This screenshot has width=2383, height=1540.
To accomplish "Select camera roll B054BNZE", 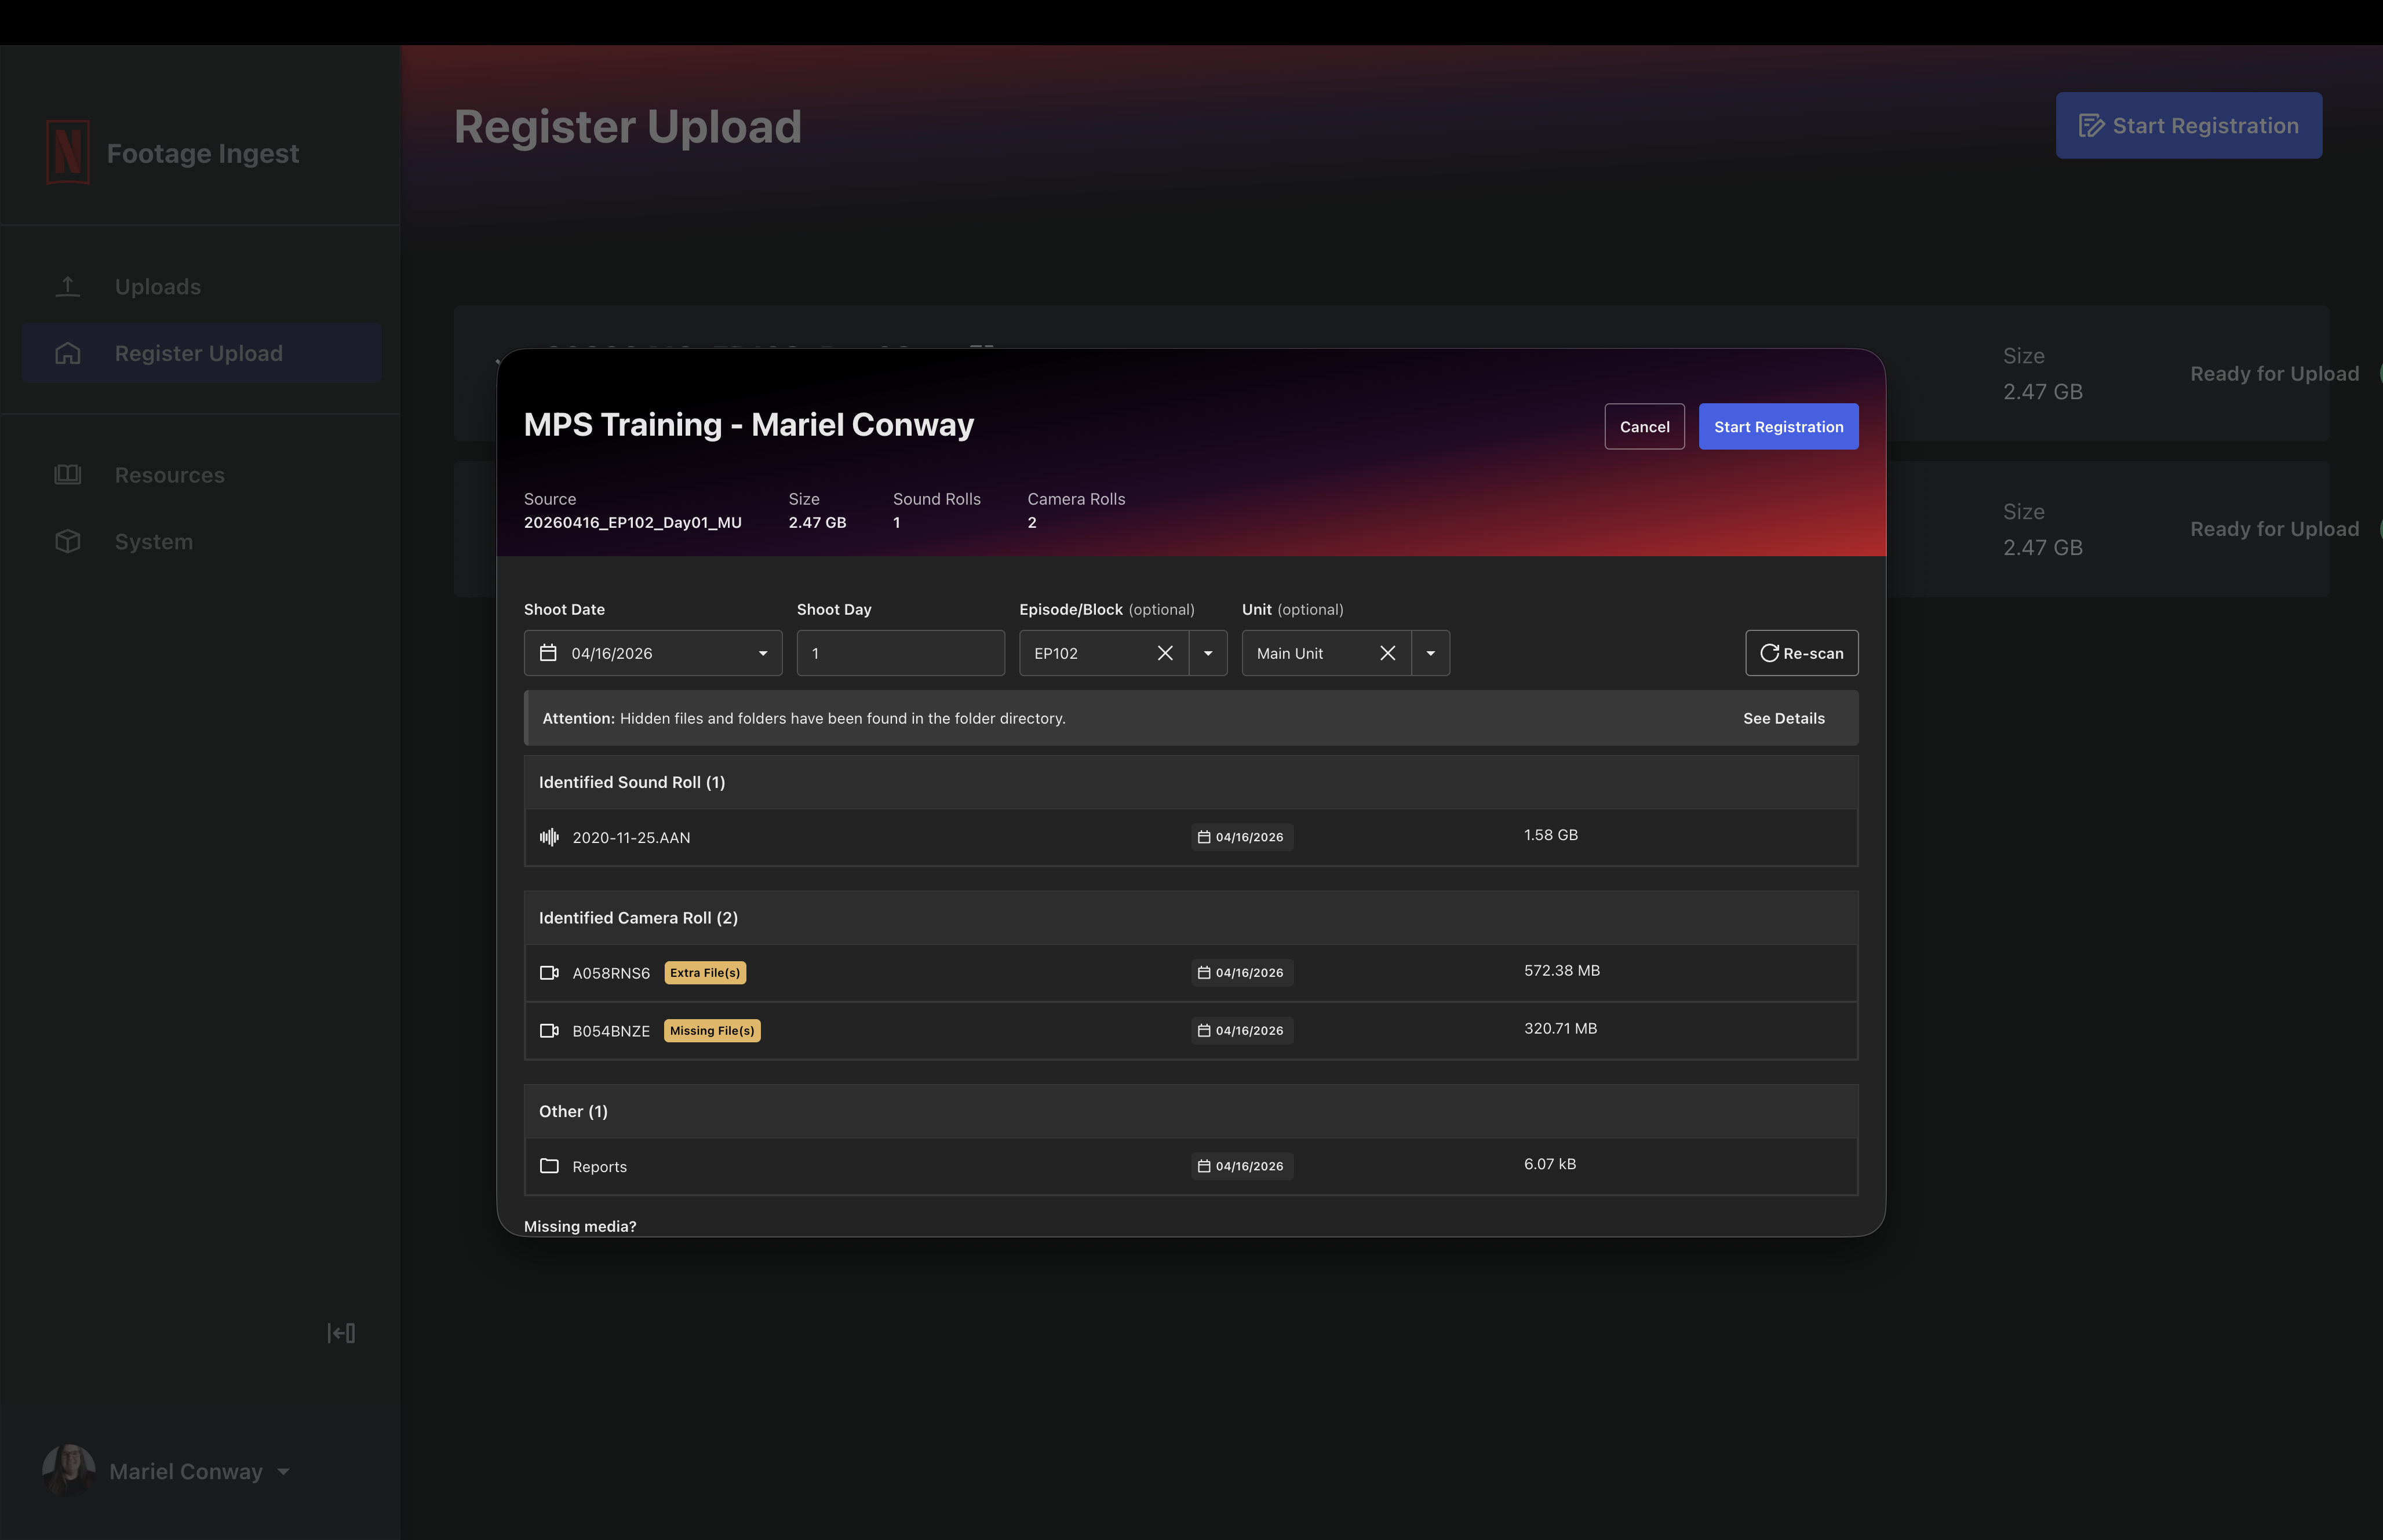I will click(x=1191, y=1031).
